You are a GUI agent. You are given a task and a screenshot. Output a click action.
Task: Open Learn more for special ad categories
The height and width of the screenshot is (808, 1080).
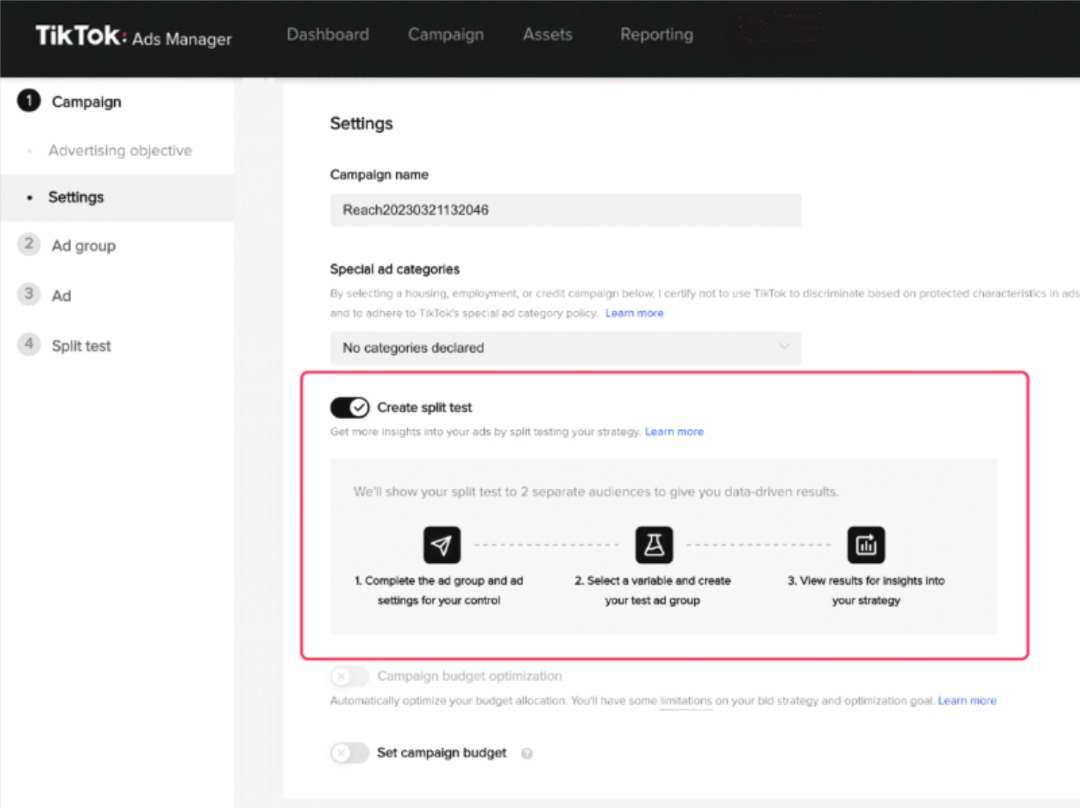pyautogui.click(x=634, y=313)
